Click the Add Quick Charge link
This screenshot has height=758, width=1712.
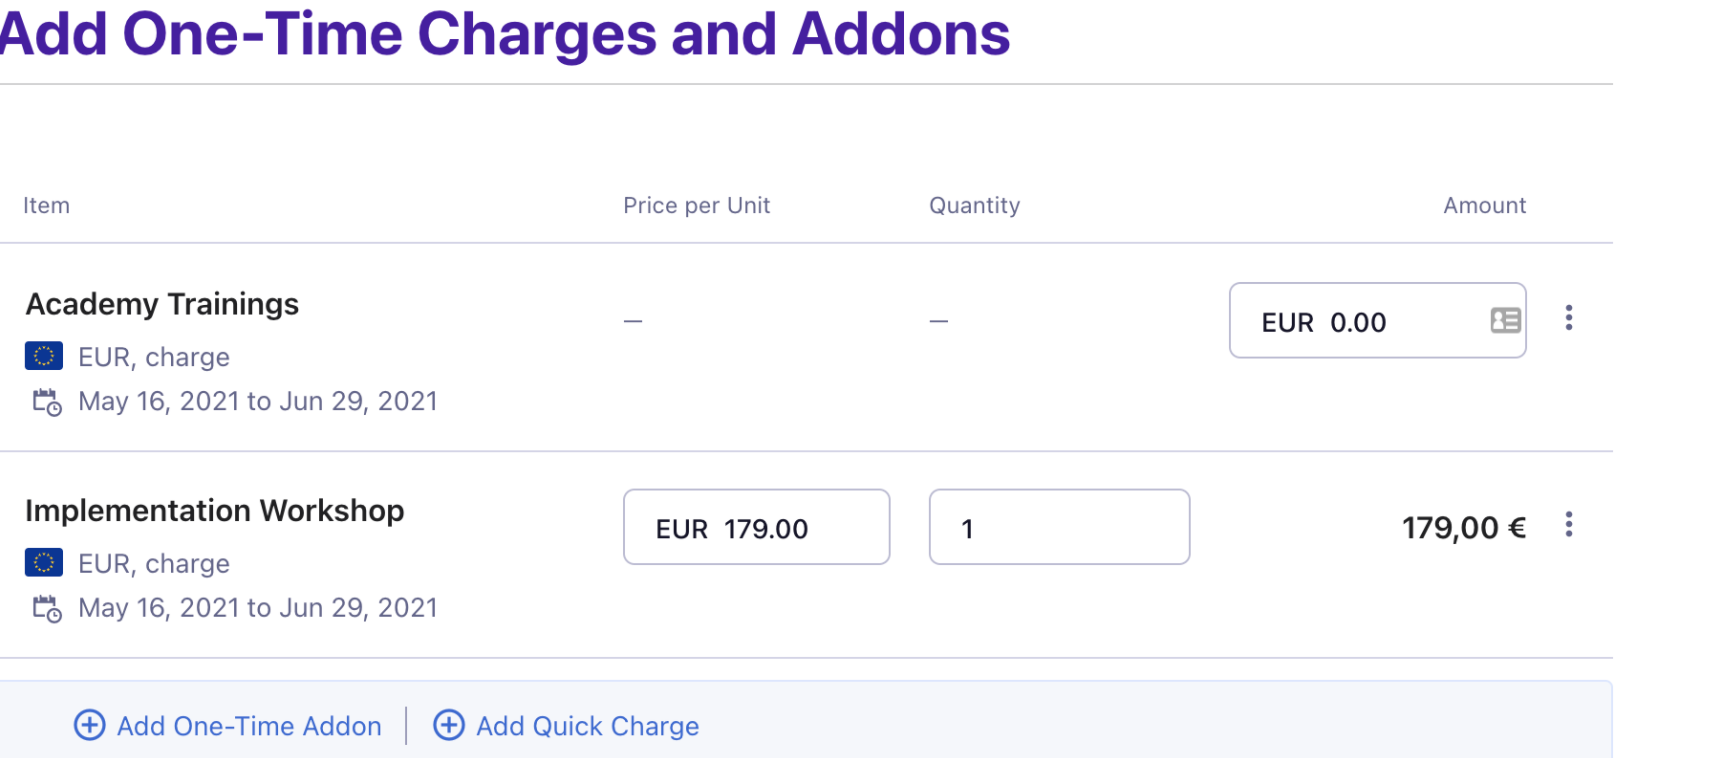pyautogui.click(x=587, y=725)
